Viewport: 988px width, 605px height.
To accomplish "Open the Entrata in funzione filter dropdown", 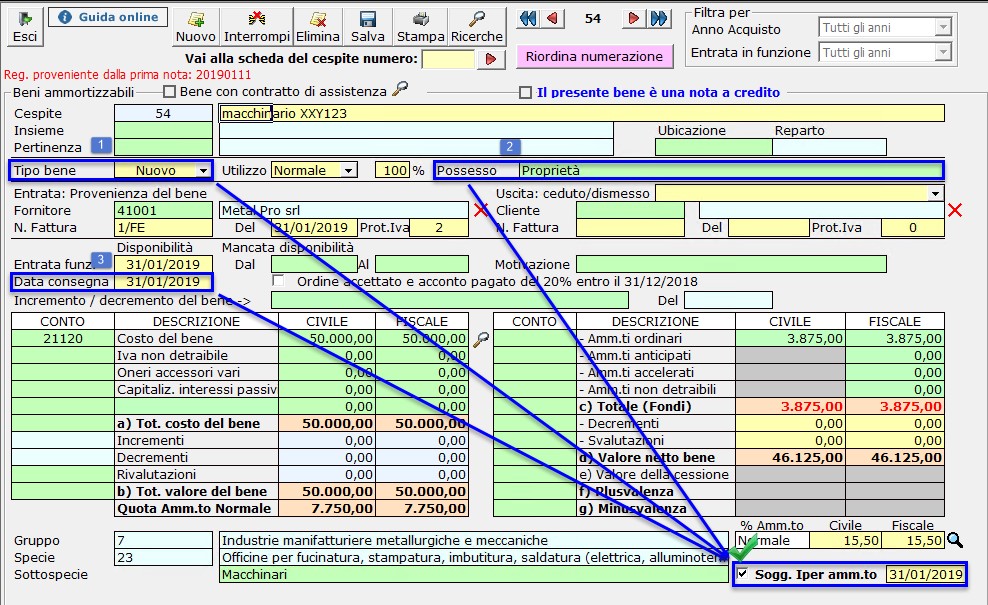I will point(943,52).
